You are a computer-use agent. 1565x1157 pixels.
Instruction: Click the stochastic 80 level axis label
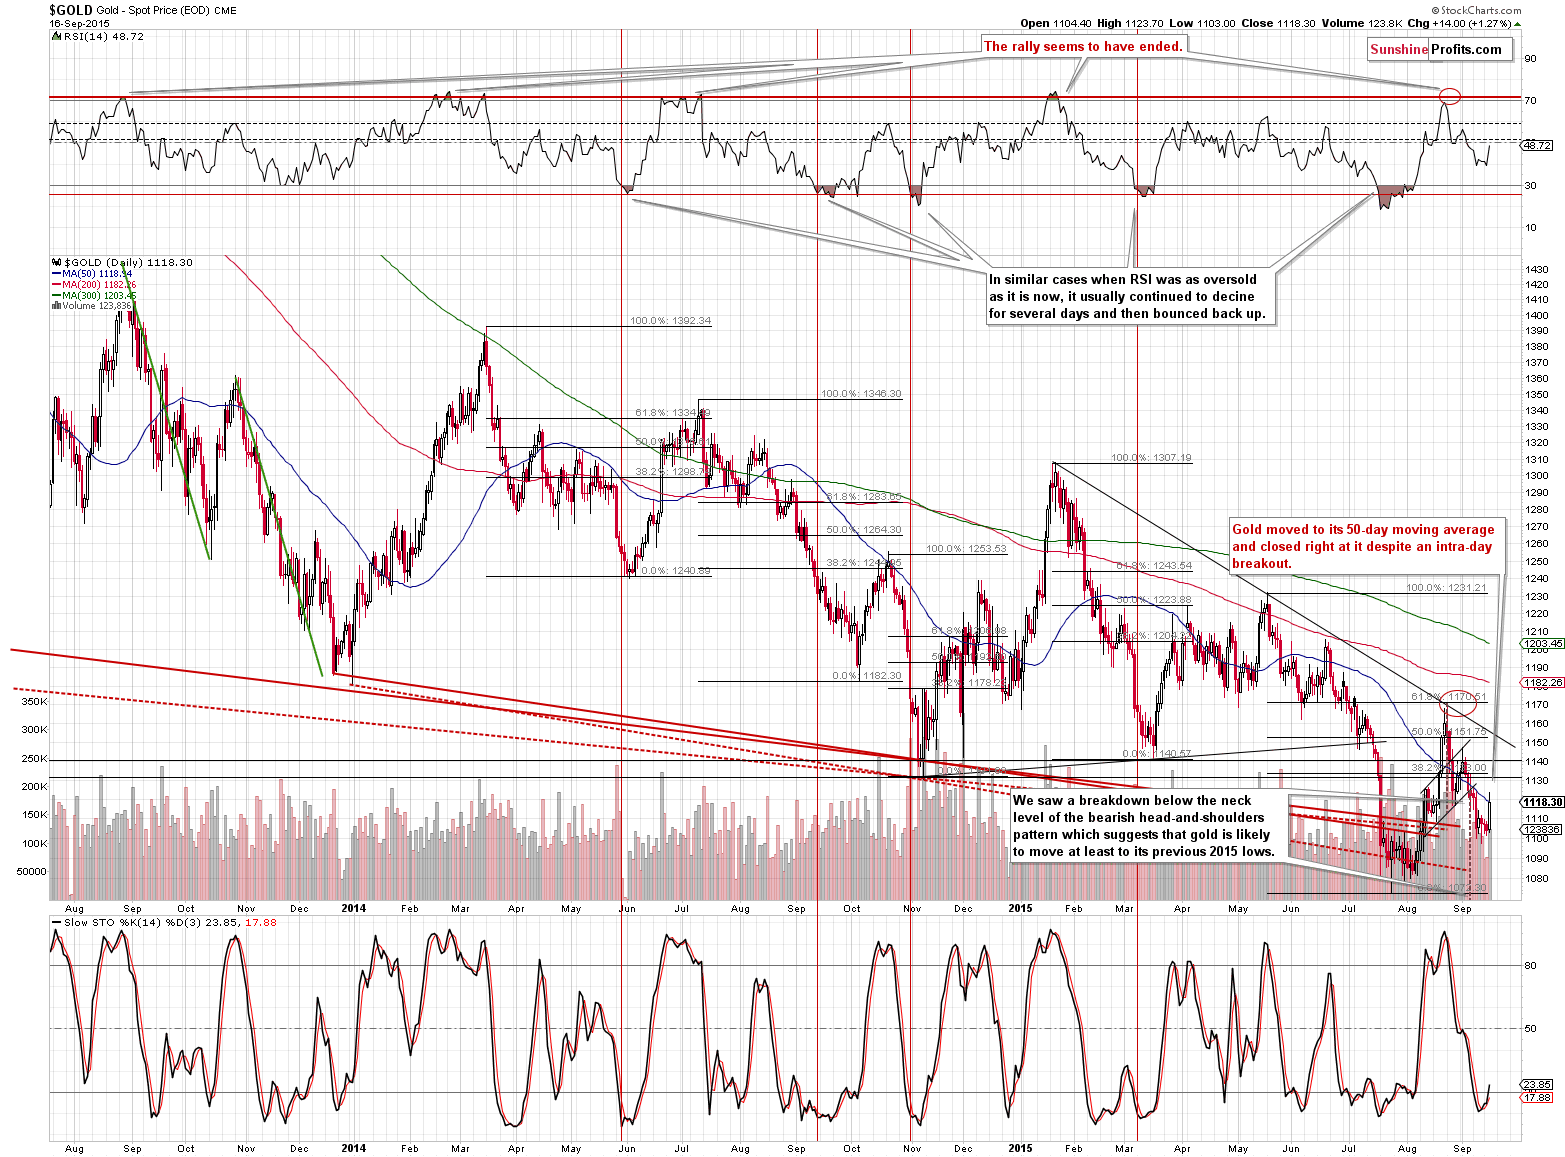1530,966
